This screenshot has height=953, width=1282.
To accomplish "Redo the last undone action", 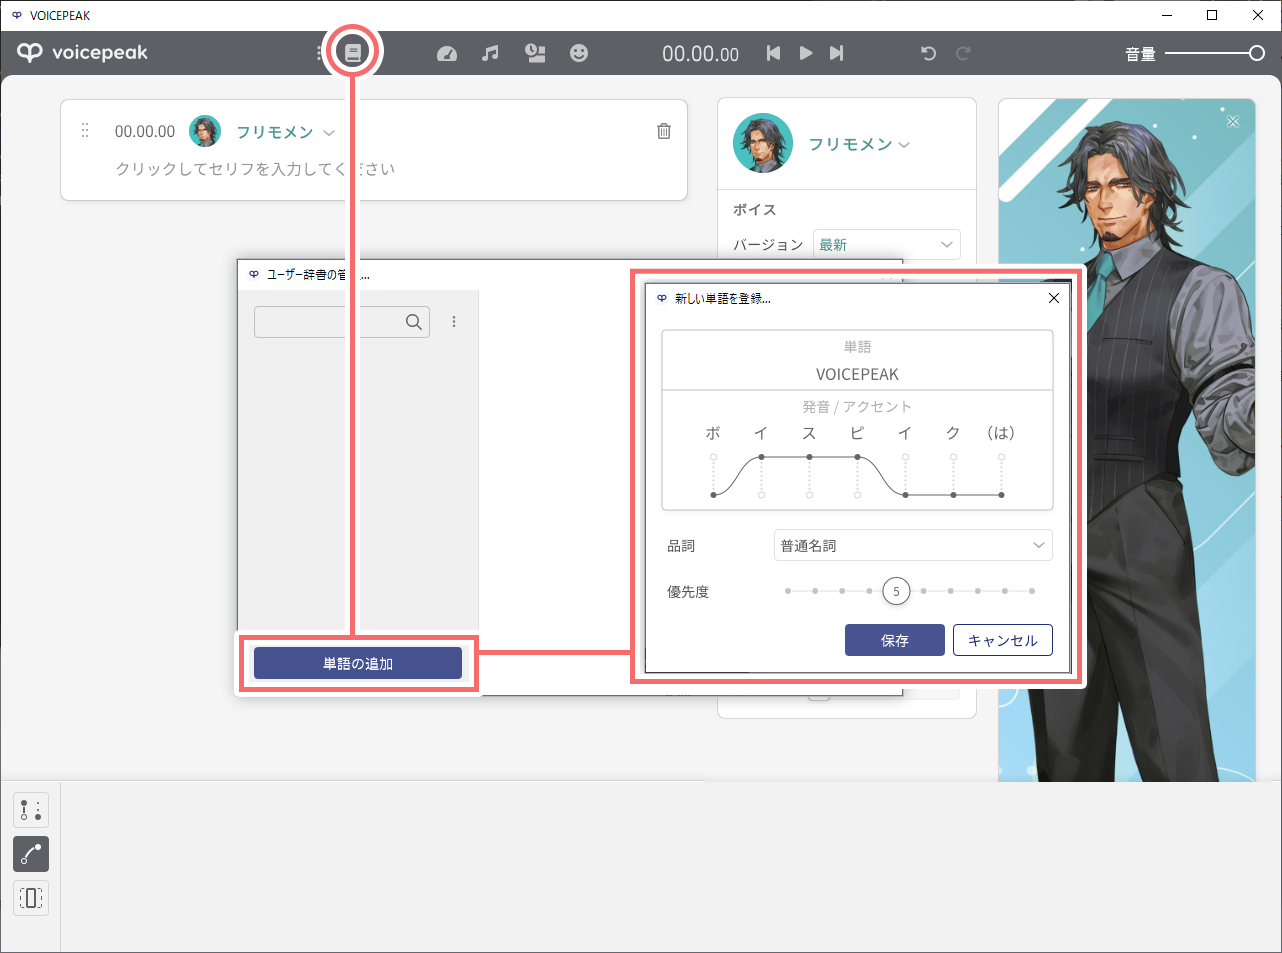I will (963, 53).
